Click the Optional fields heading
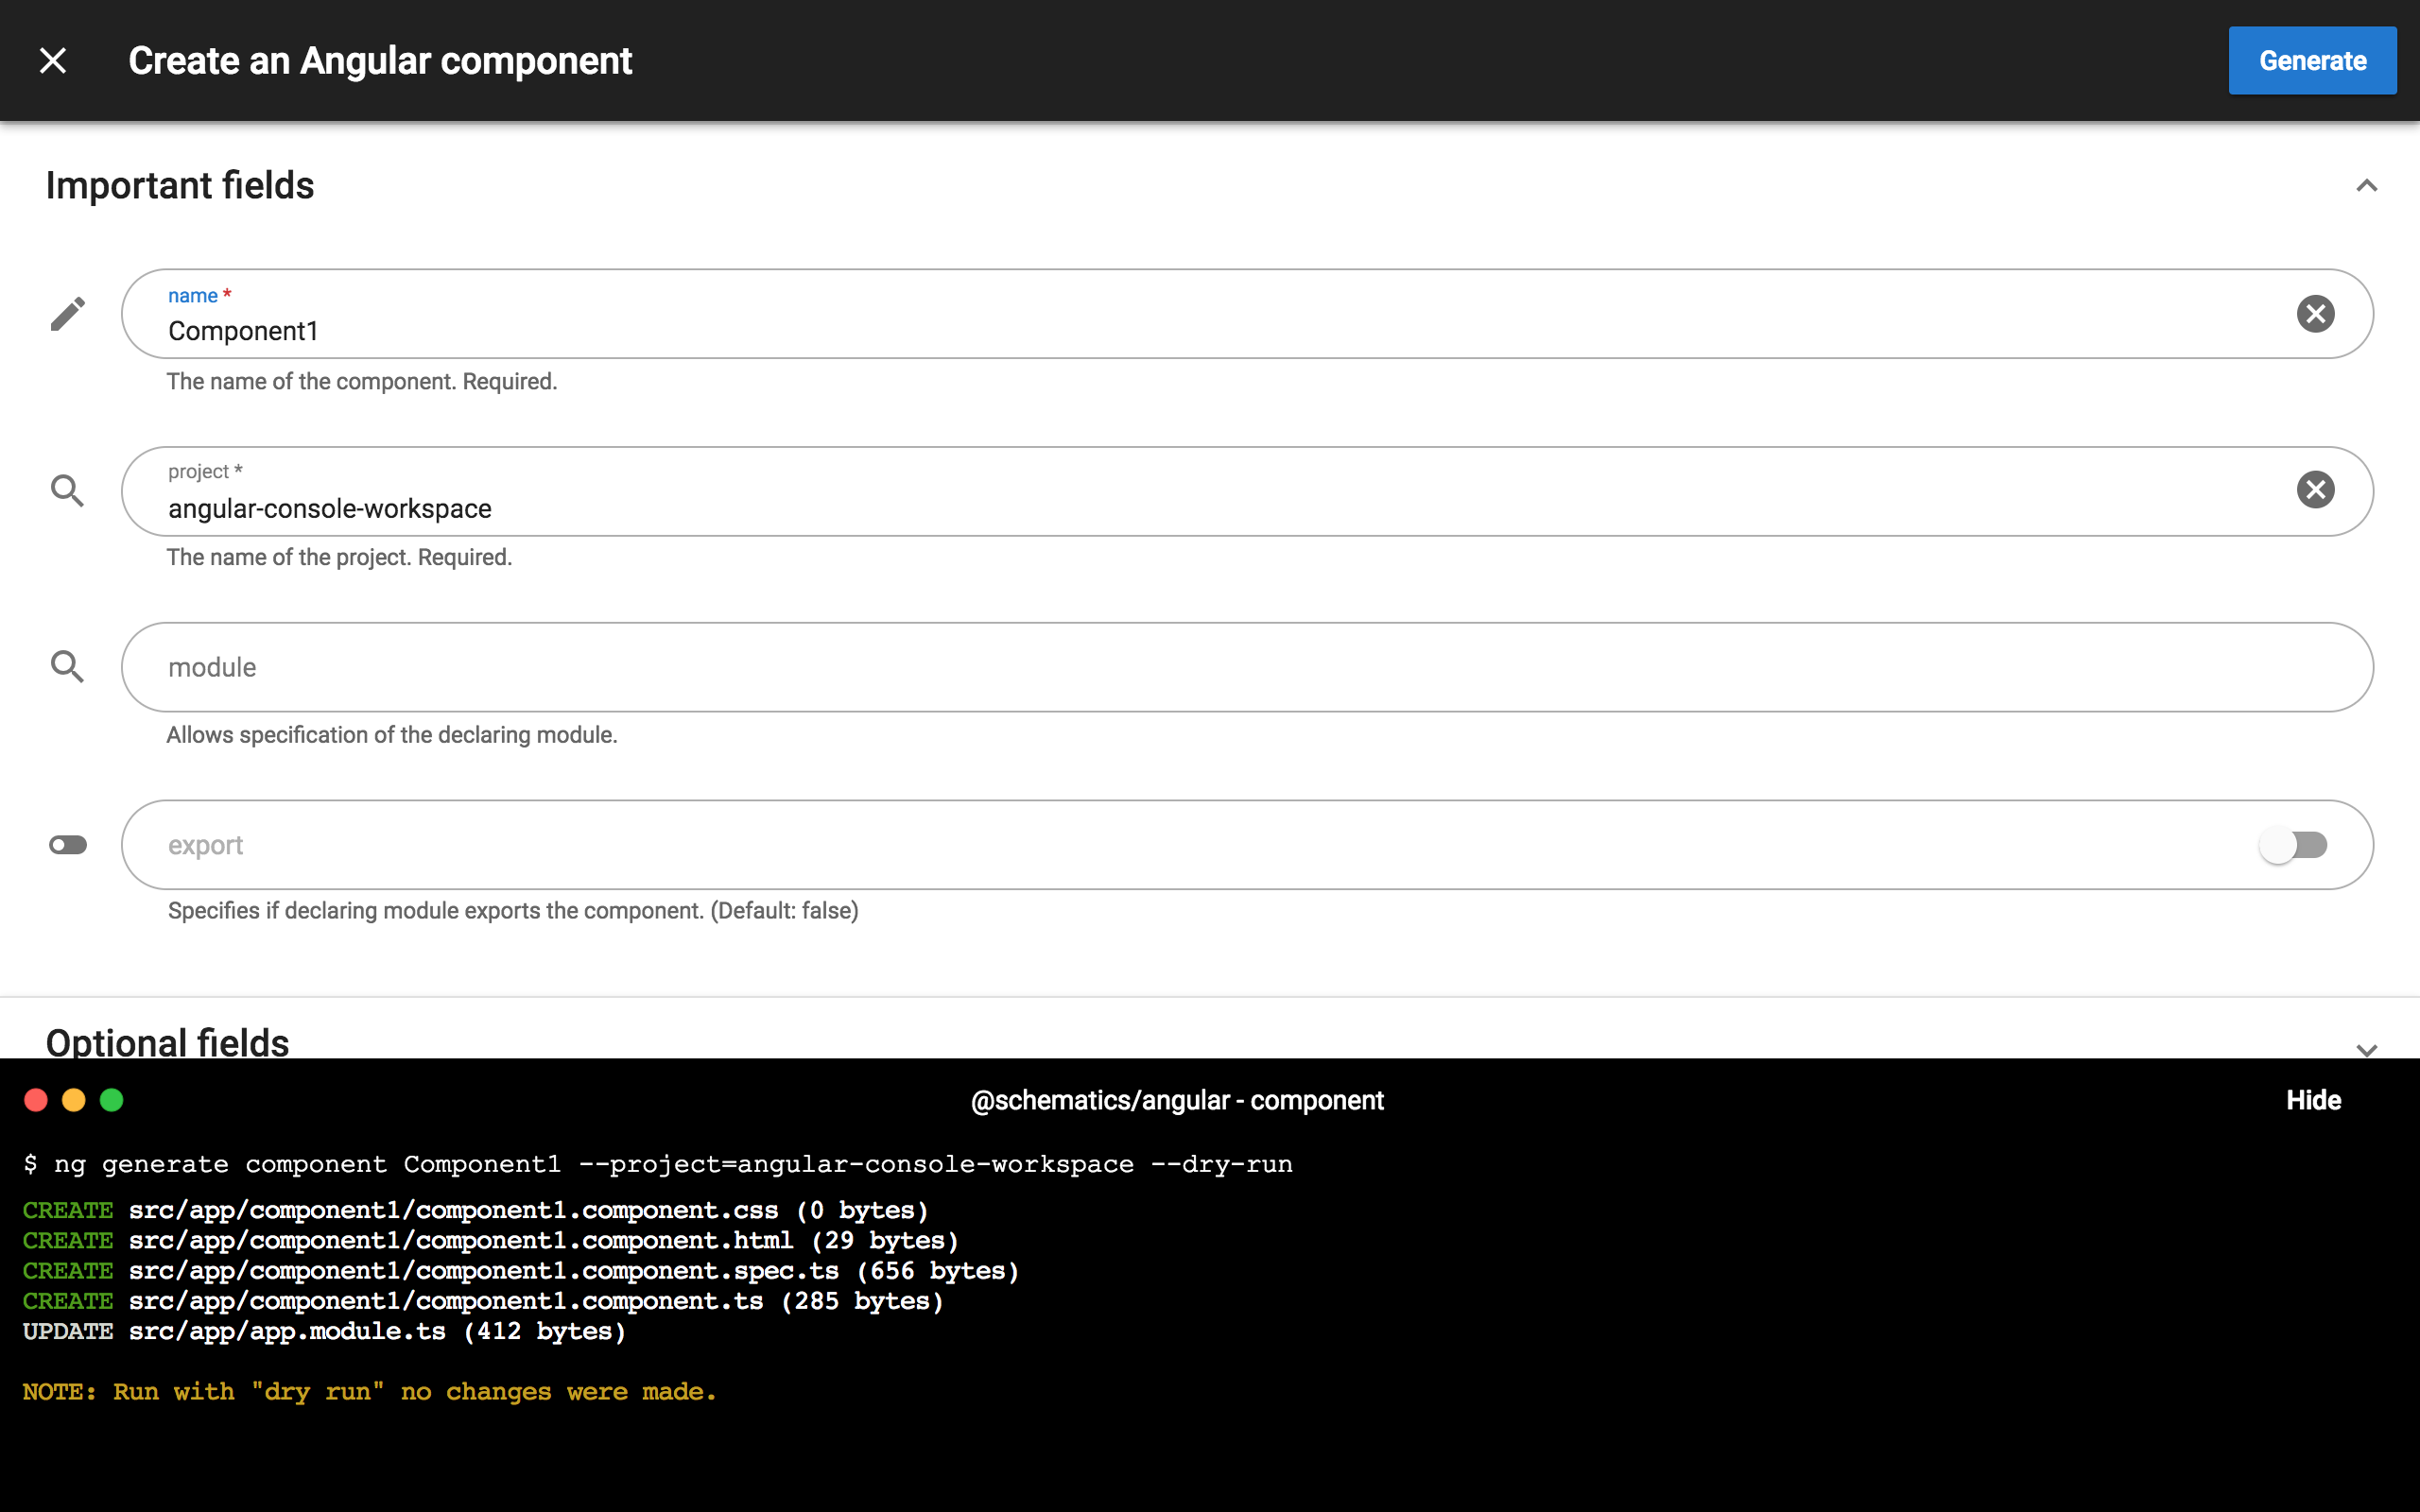This screenshot has width=2420, height=1512. point(168,1042)
